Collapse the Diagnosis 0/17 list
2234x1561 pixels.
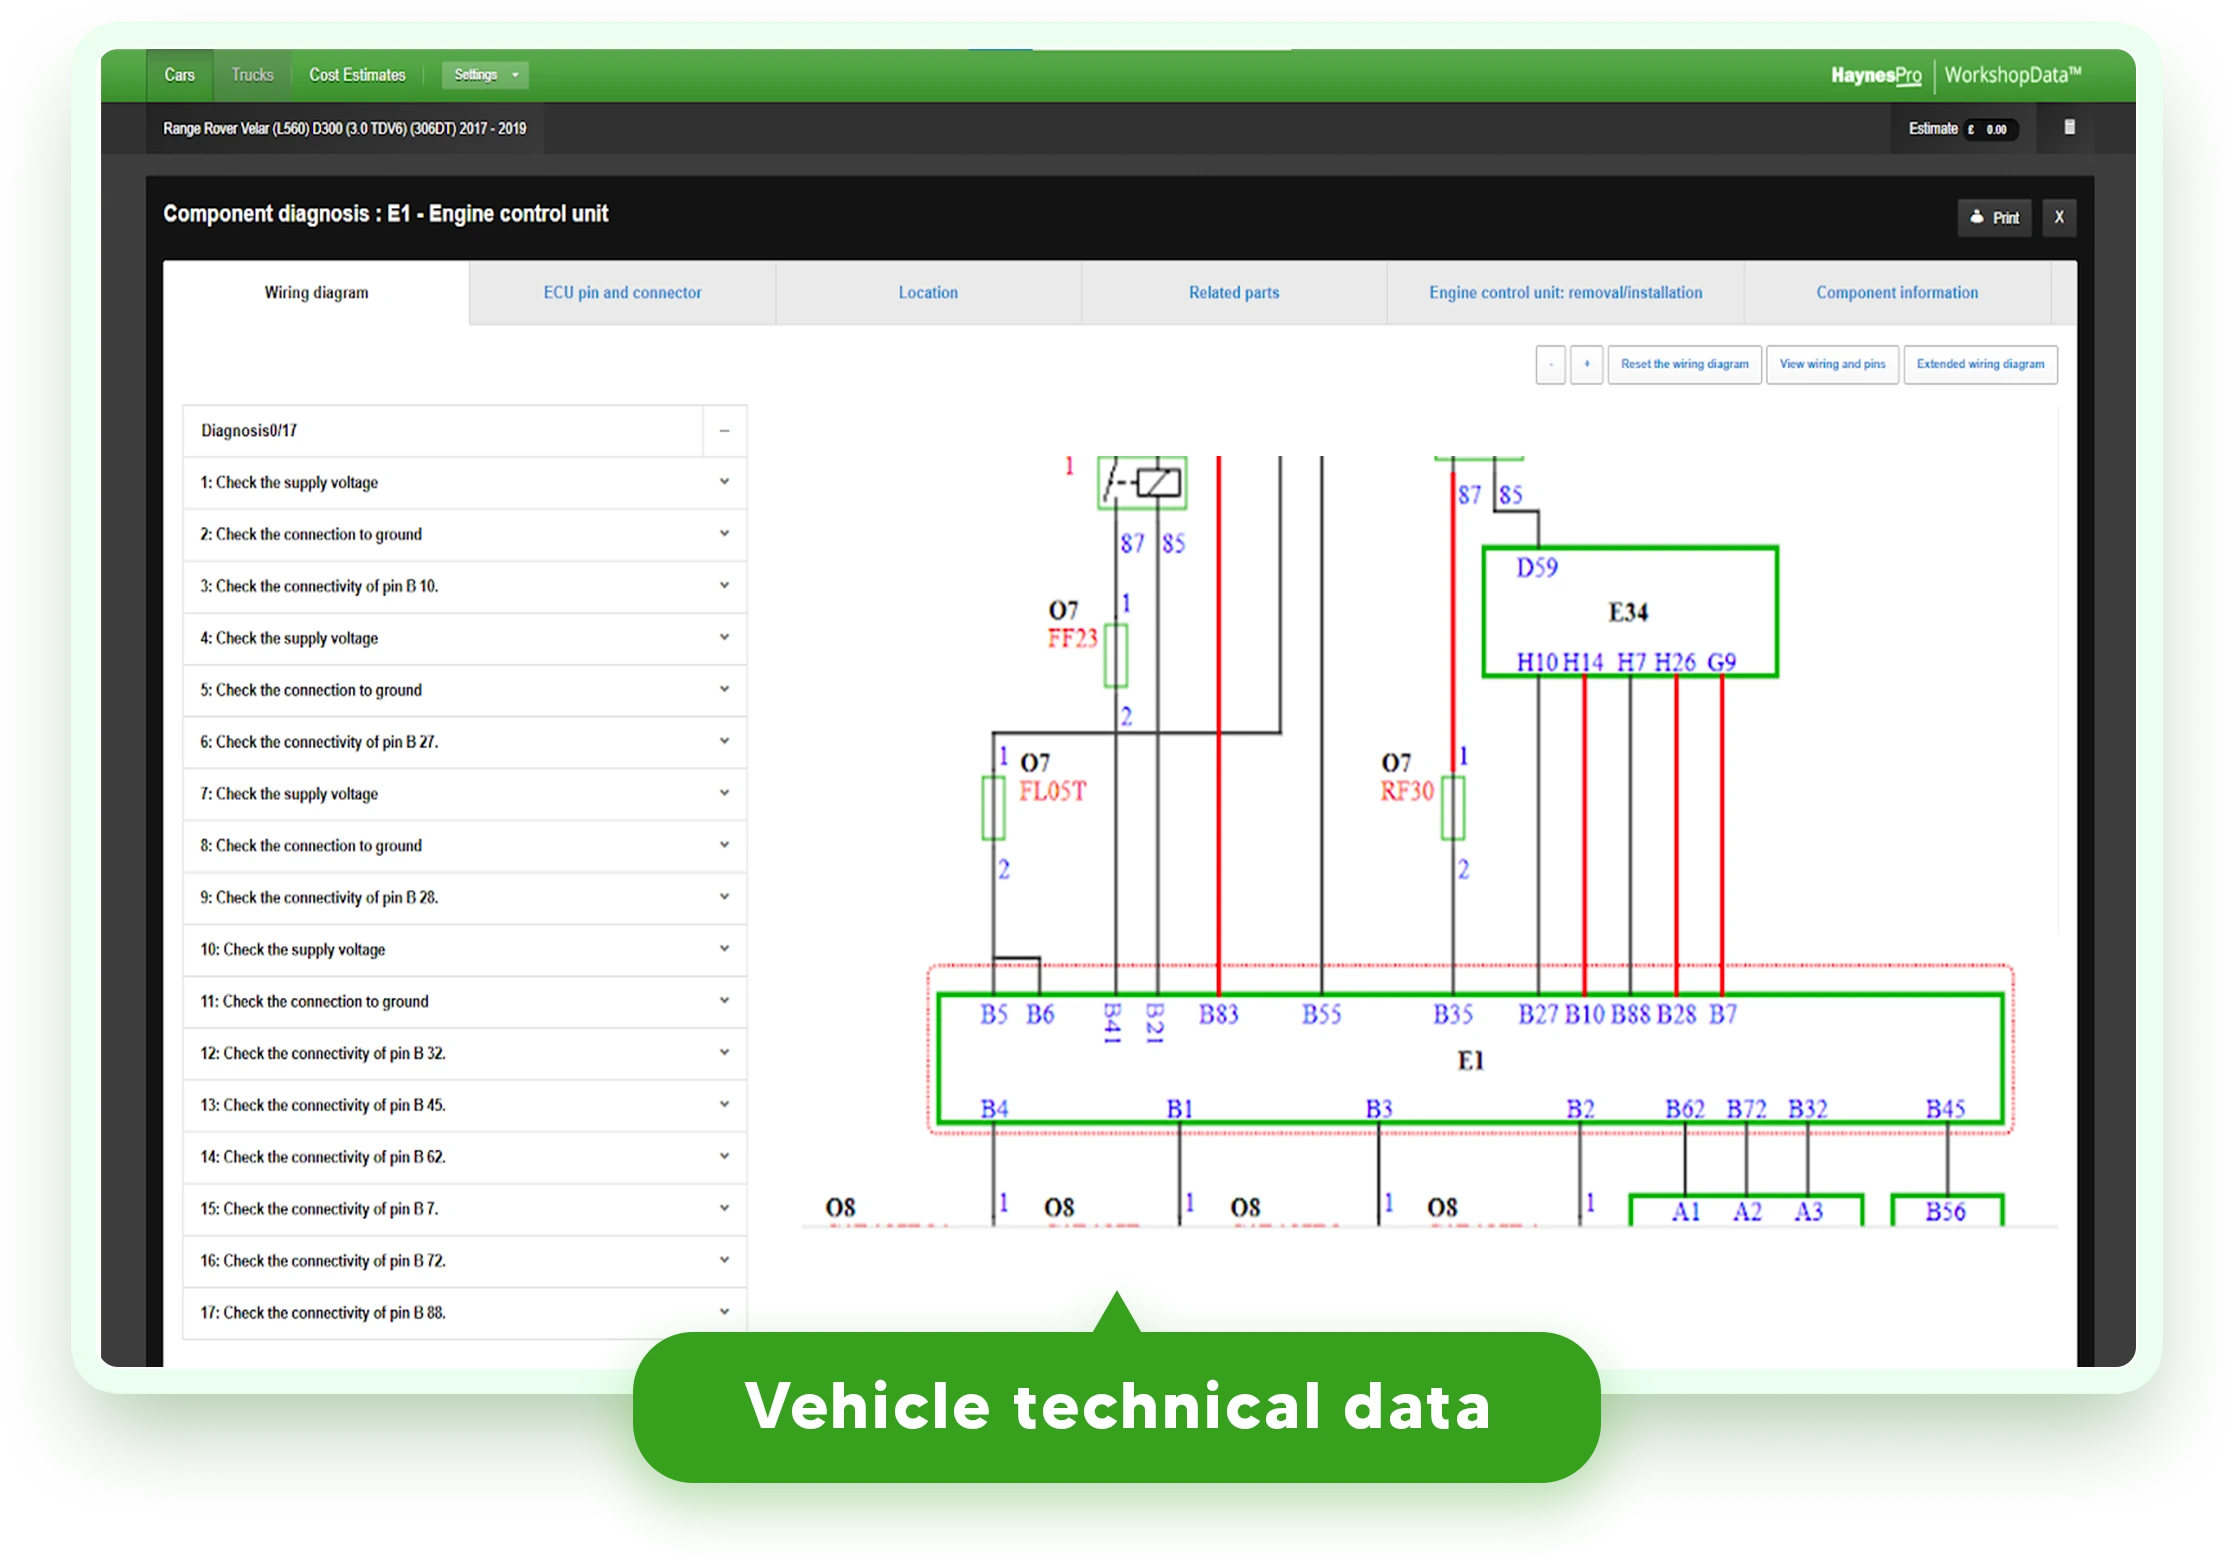point(724,431)
